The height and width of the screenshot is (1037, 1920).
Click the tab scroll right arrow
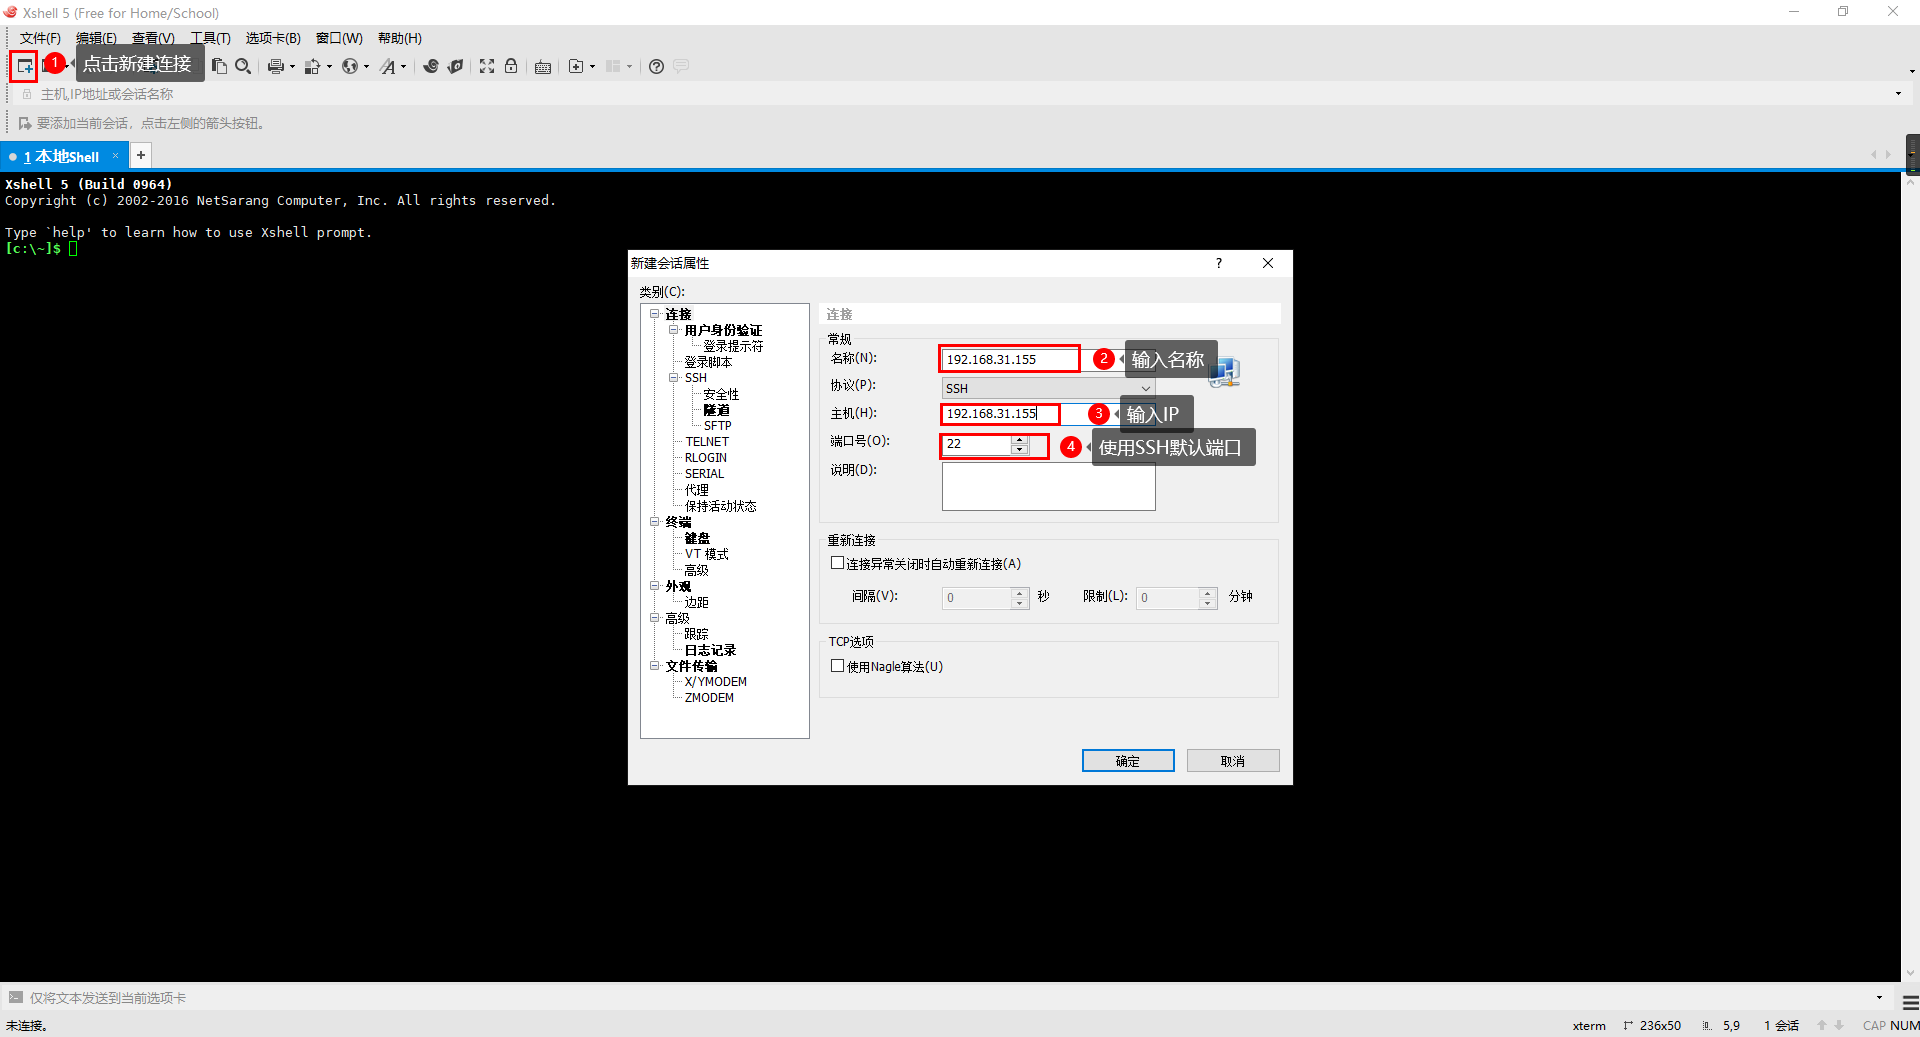tap(1888, 155)
